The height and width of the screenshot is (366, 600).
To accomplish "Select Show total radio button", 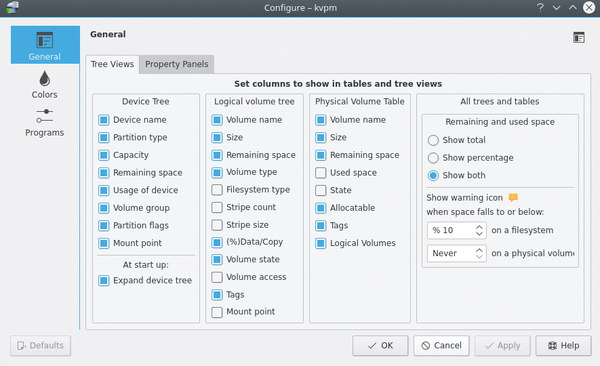I will [x=433, y=140].
